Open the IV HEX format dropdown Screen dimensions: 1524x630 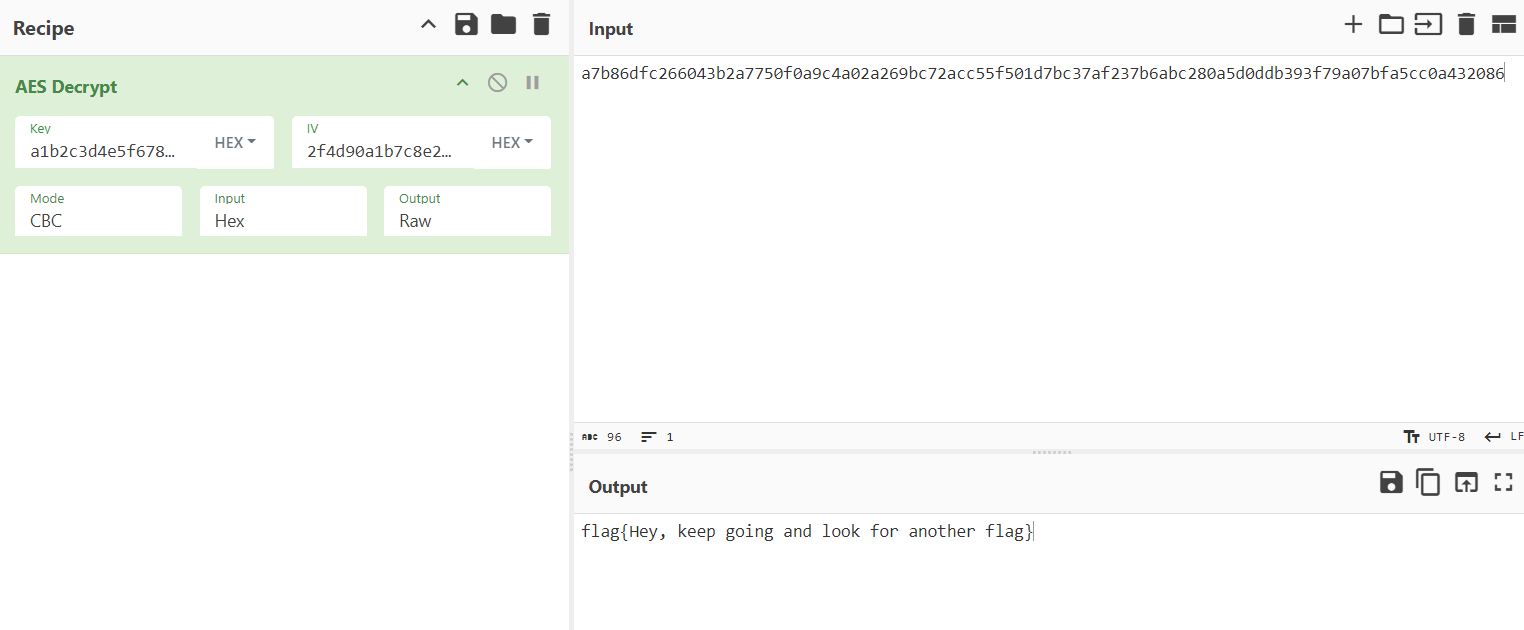click(512, 143)
